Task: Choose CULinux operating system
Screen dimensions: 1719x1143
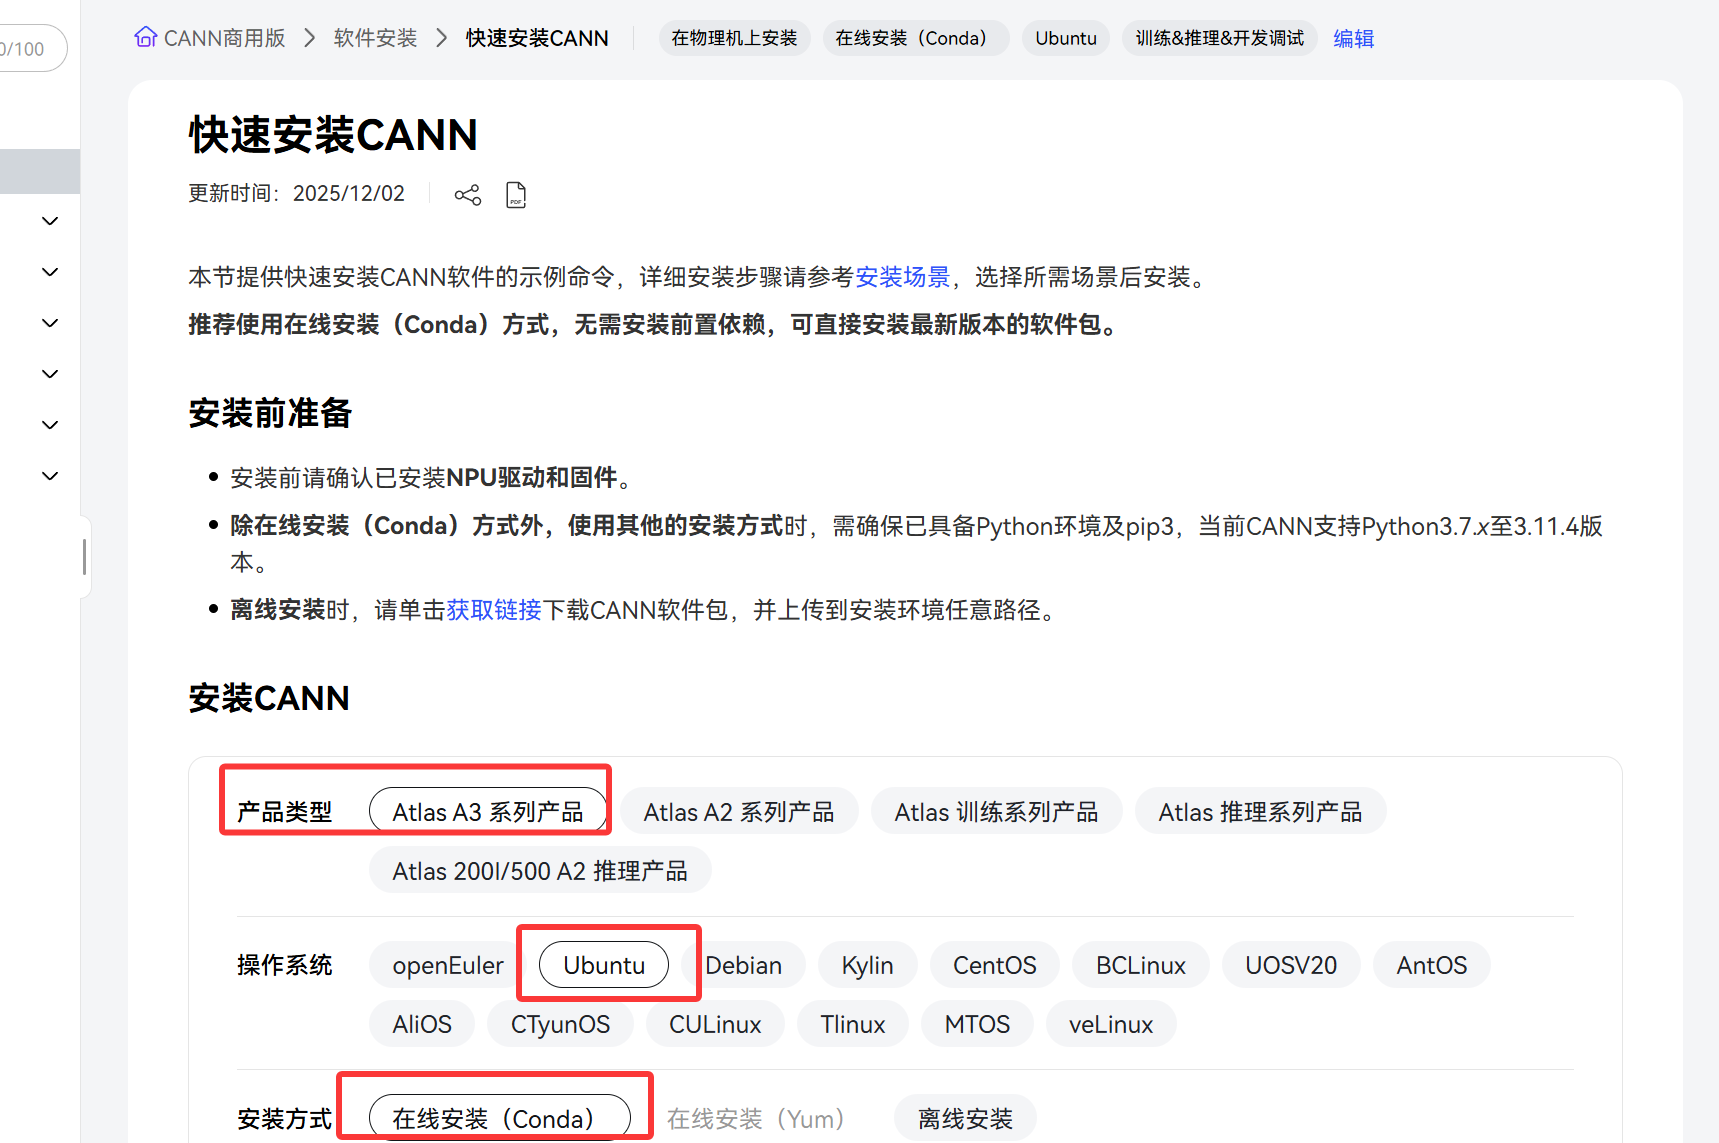Action: click(x=715, y=1024)
